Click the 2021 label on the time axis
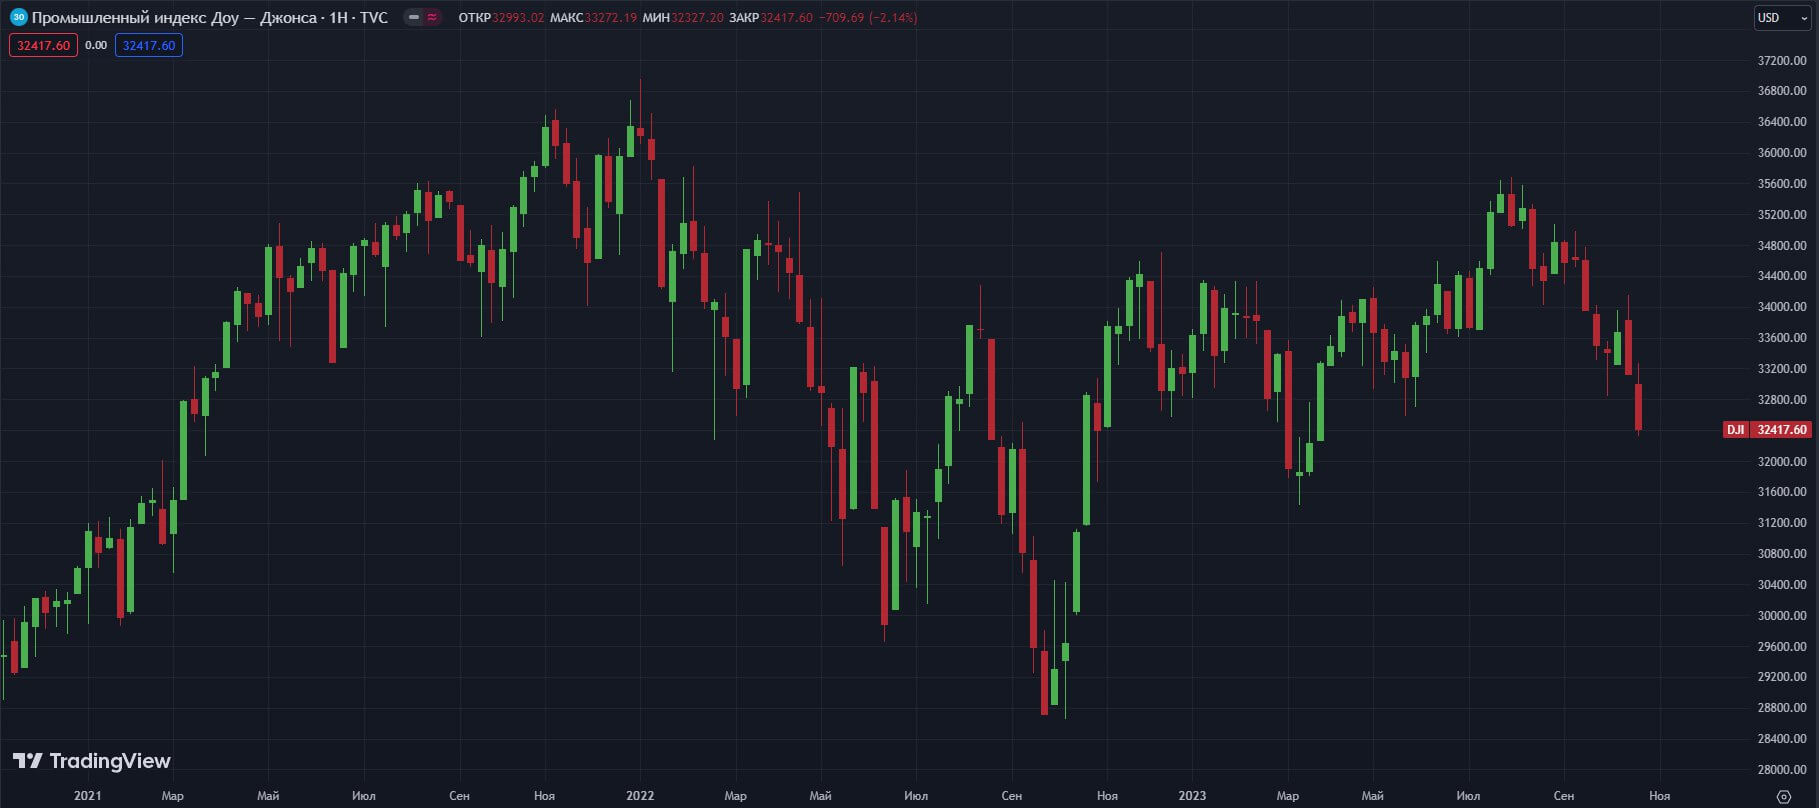 pyautogui.click(x=88, y=796)
